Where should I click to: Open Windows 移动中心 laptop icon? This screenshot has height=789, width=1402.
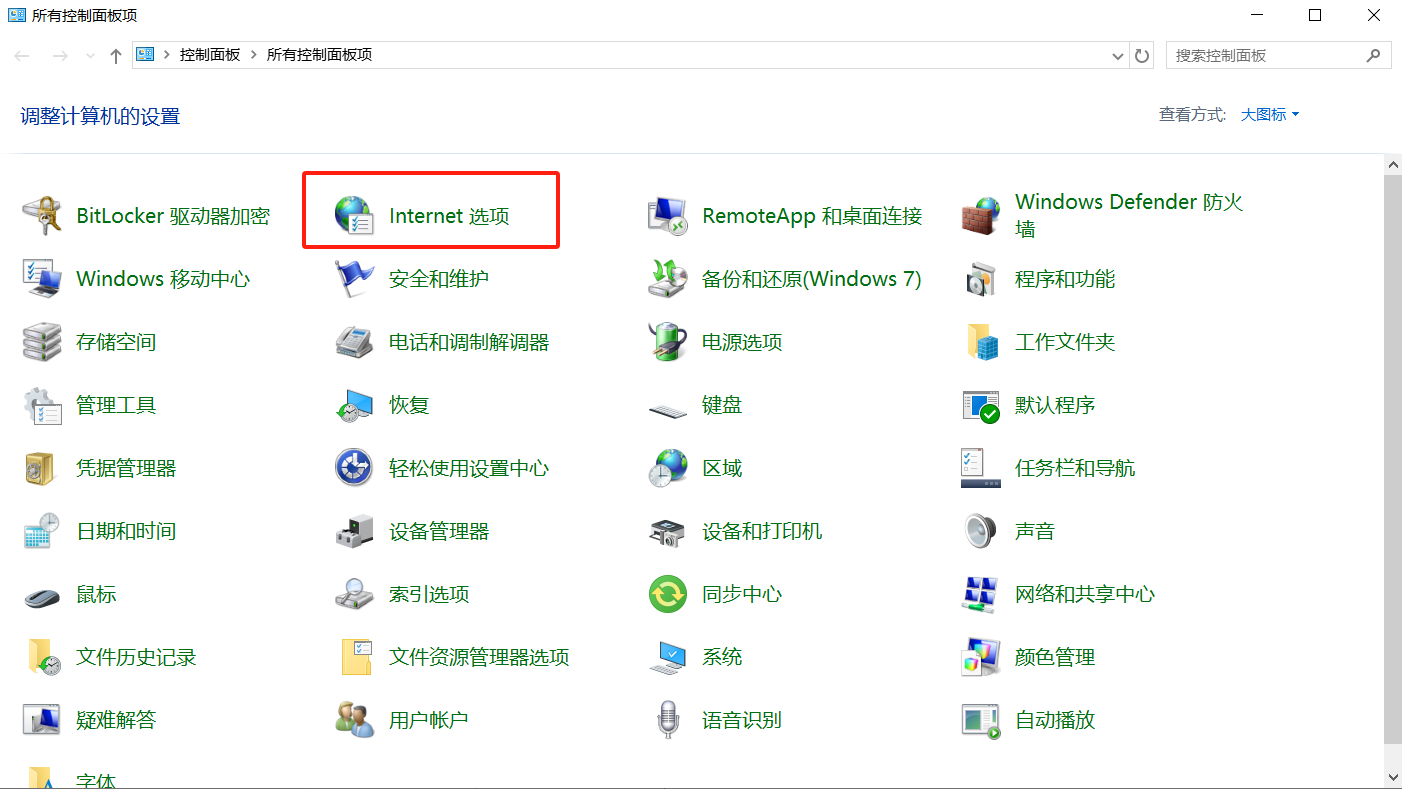[42, 279]
